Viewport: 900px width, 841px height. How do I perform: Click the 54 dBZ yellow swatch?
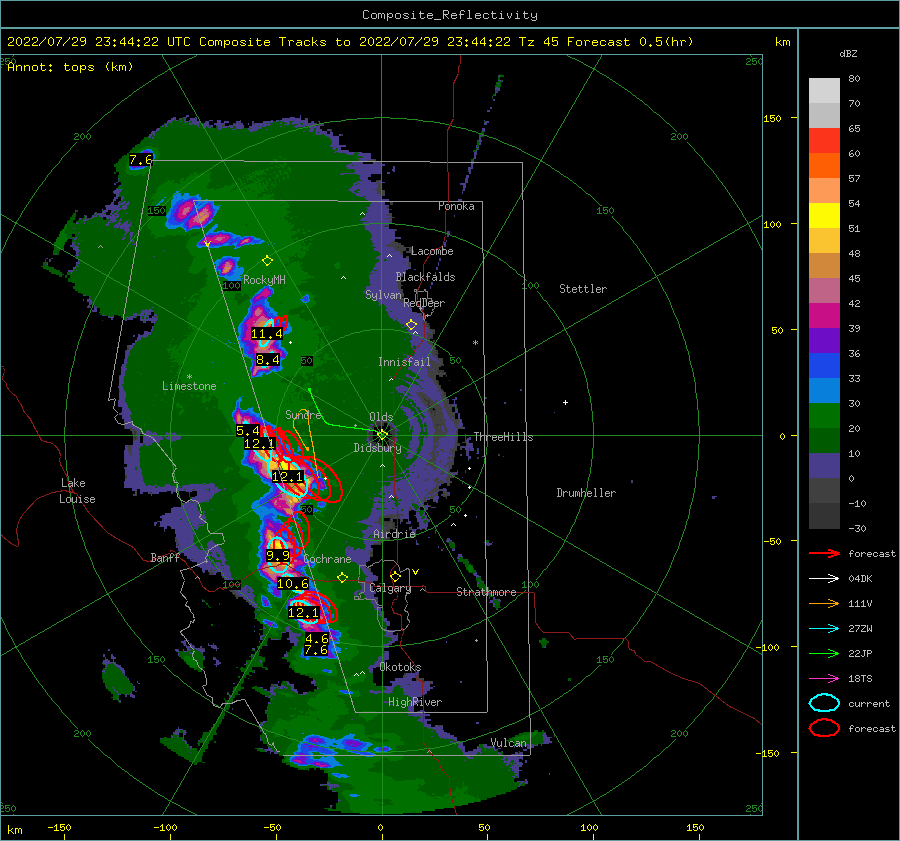click(x=824, y=215)
